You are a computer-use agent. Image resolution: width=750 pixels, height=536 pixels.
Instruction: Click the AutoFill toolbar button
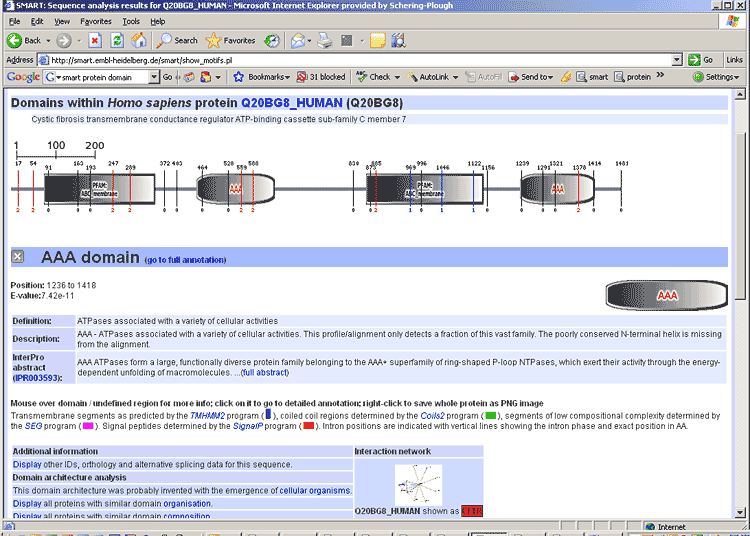coord(484,77)
